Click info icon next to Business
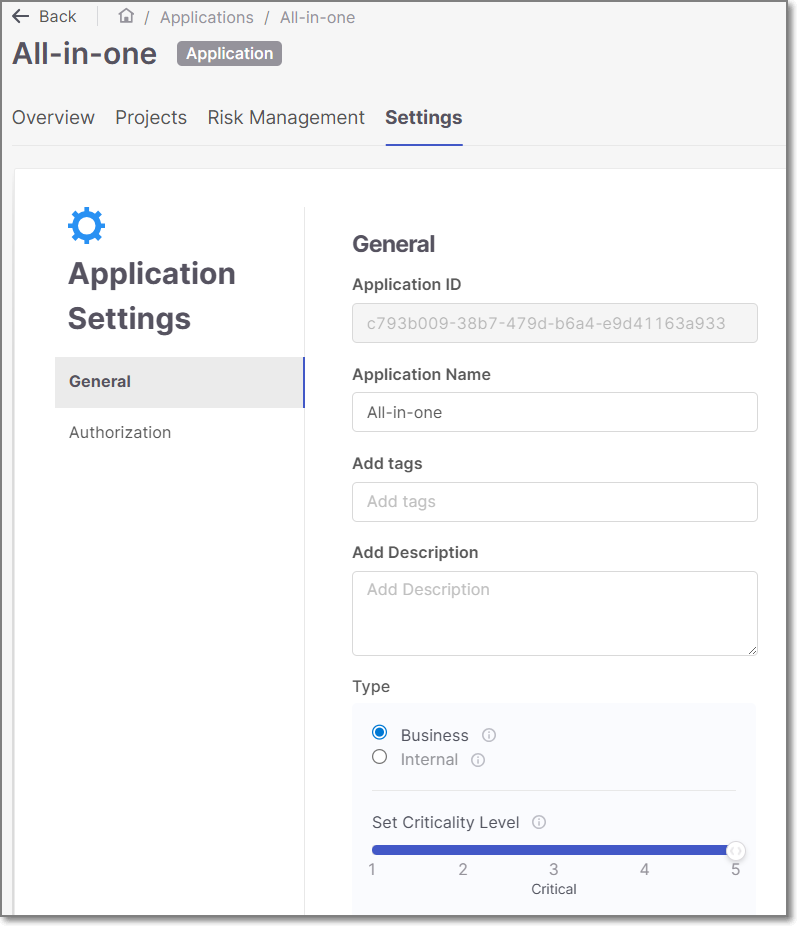This screenshot has width=797, height=926. tap(489, 736)
